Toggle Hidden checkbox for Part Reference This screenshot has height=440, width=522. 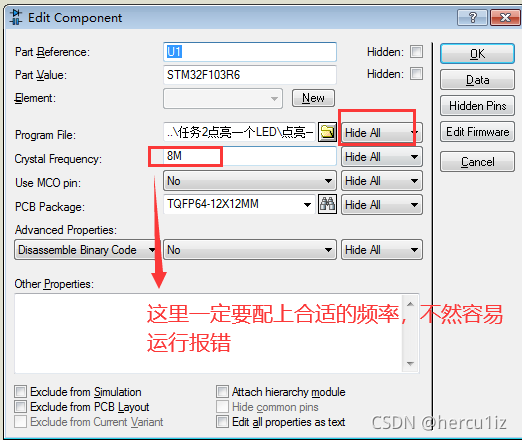coord(416,52)
